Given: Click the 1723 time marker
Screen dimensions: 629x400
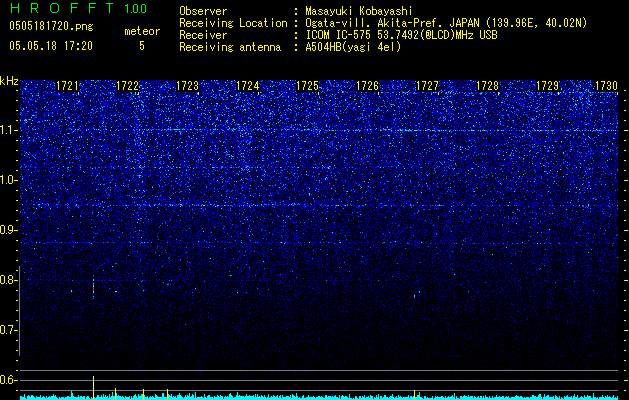Looking at the screenshot, I should 187,86.
